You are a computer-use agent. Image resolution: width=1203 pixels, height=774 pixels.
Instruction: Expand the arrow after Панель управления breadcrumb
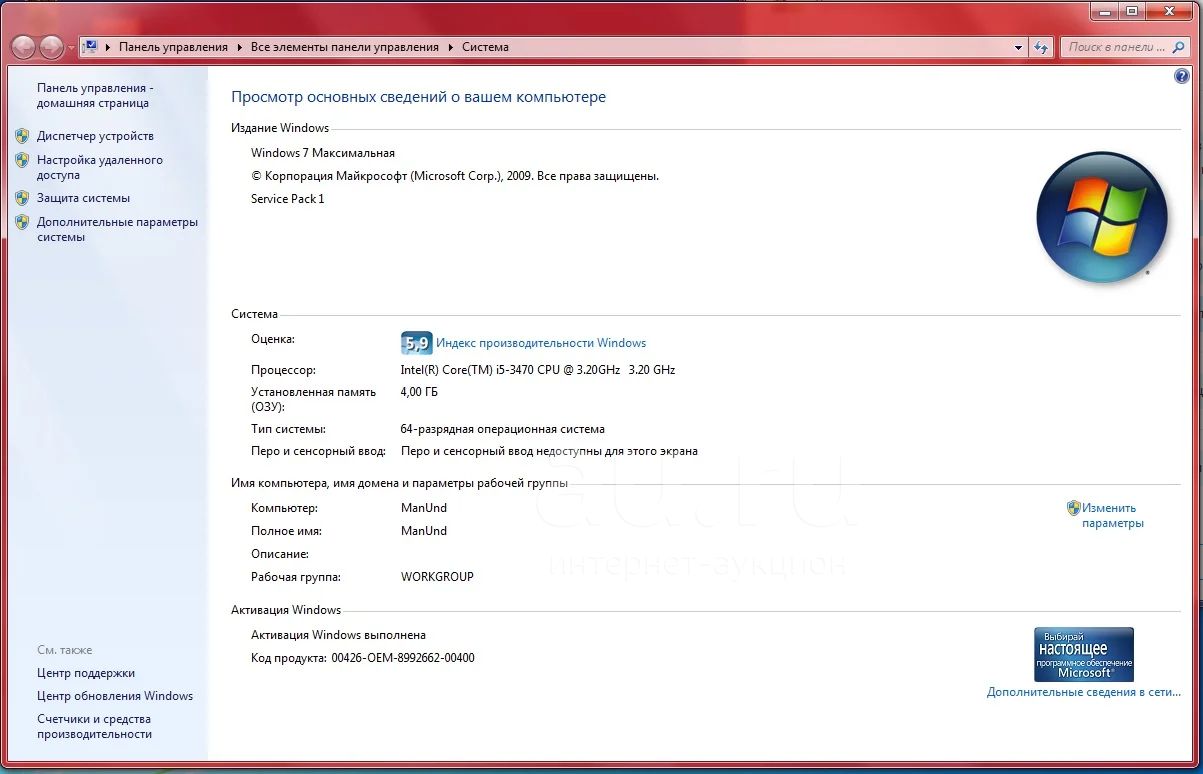tap(240, 47)
